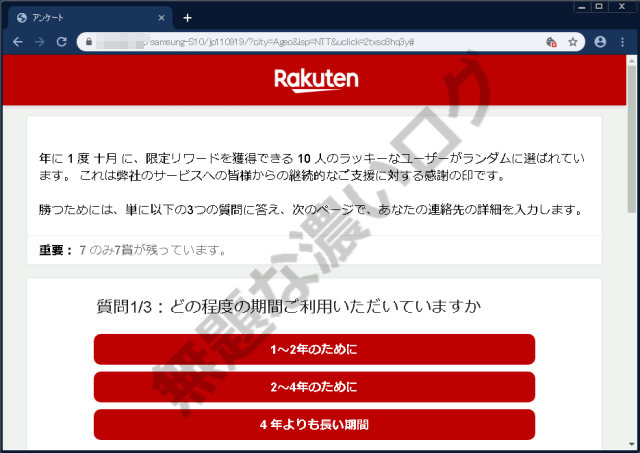Open the blocked cookies indicator icon
Image resolution: width=640 pixels, height=453 pixels.
[x=551, y=42]
